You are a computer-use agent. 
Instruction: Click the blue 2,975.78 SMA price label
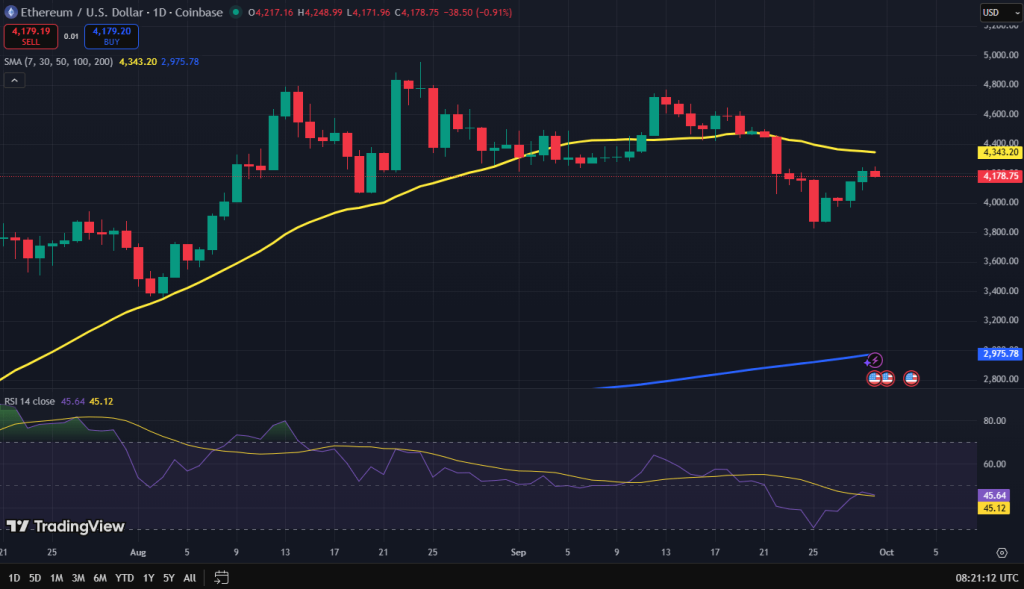[1000, 353]
